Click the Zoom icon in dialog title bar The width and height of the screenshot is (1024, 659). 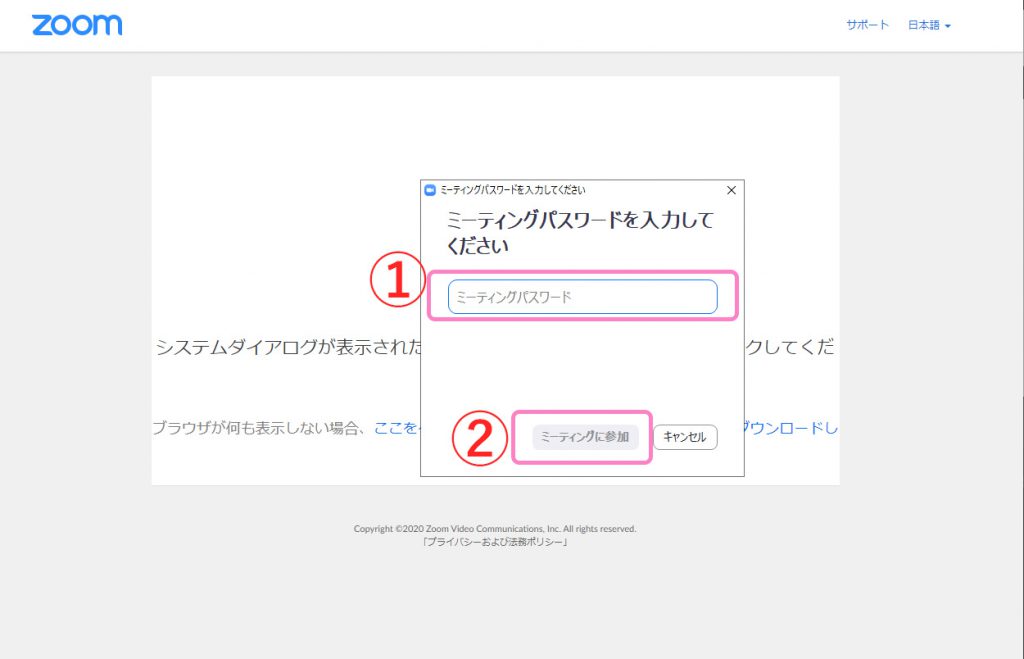pos(430,190)
